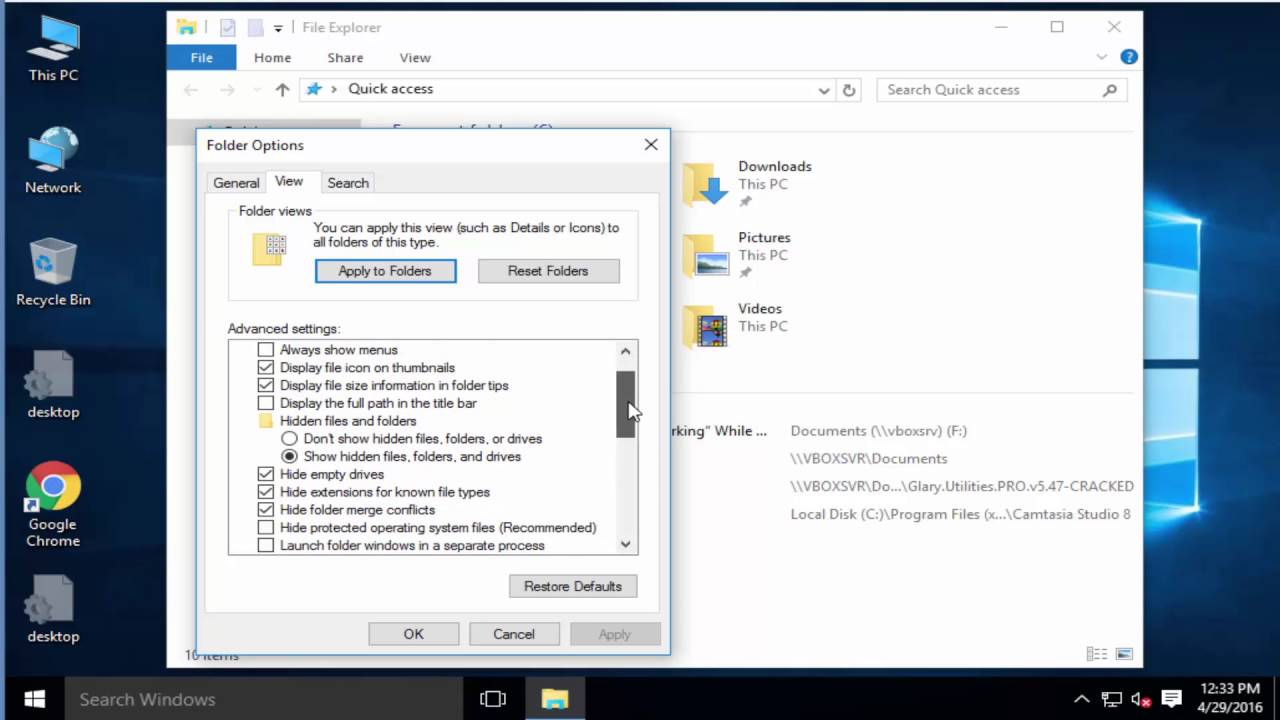Open the Downloads folder icon
The width and height of the screenshot is (1280, 720).
click(x=705, y=184)
